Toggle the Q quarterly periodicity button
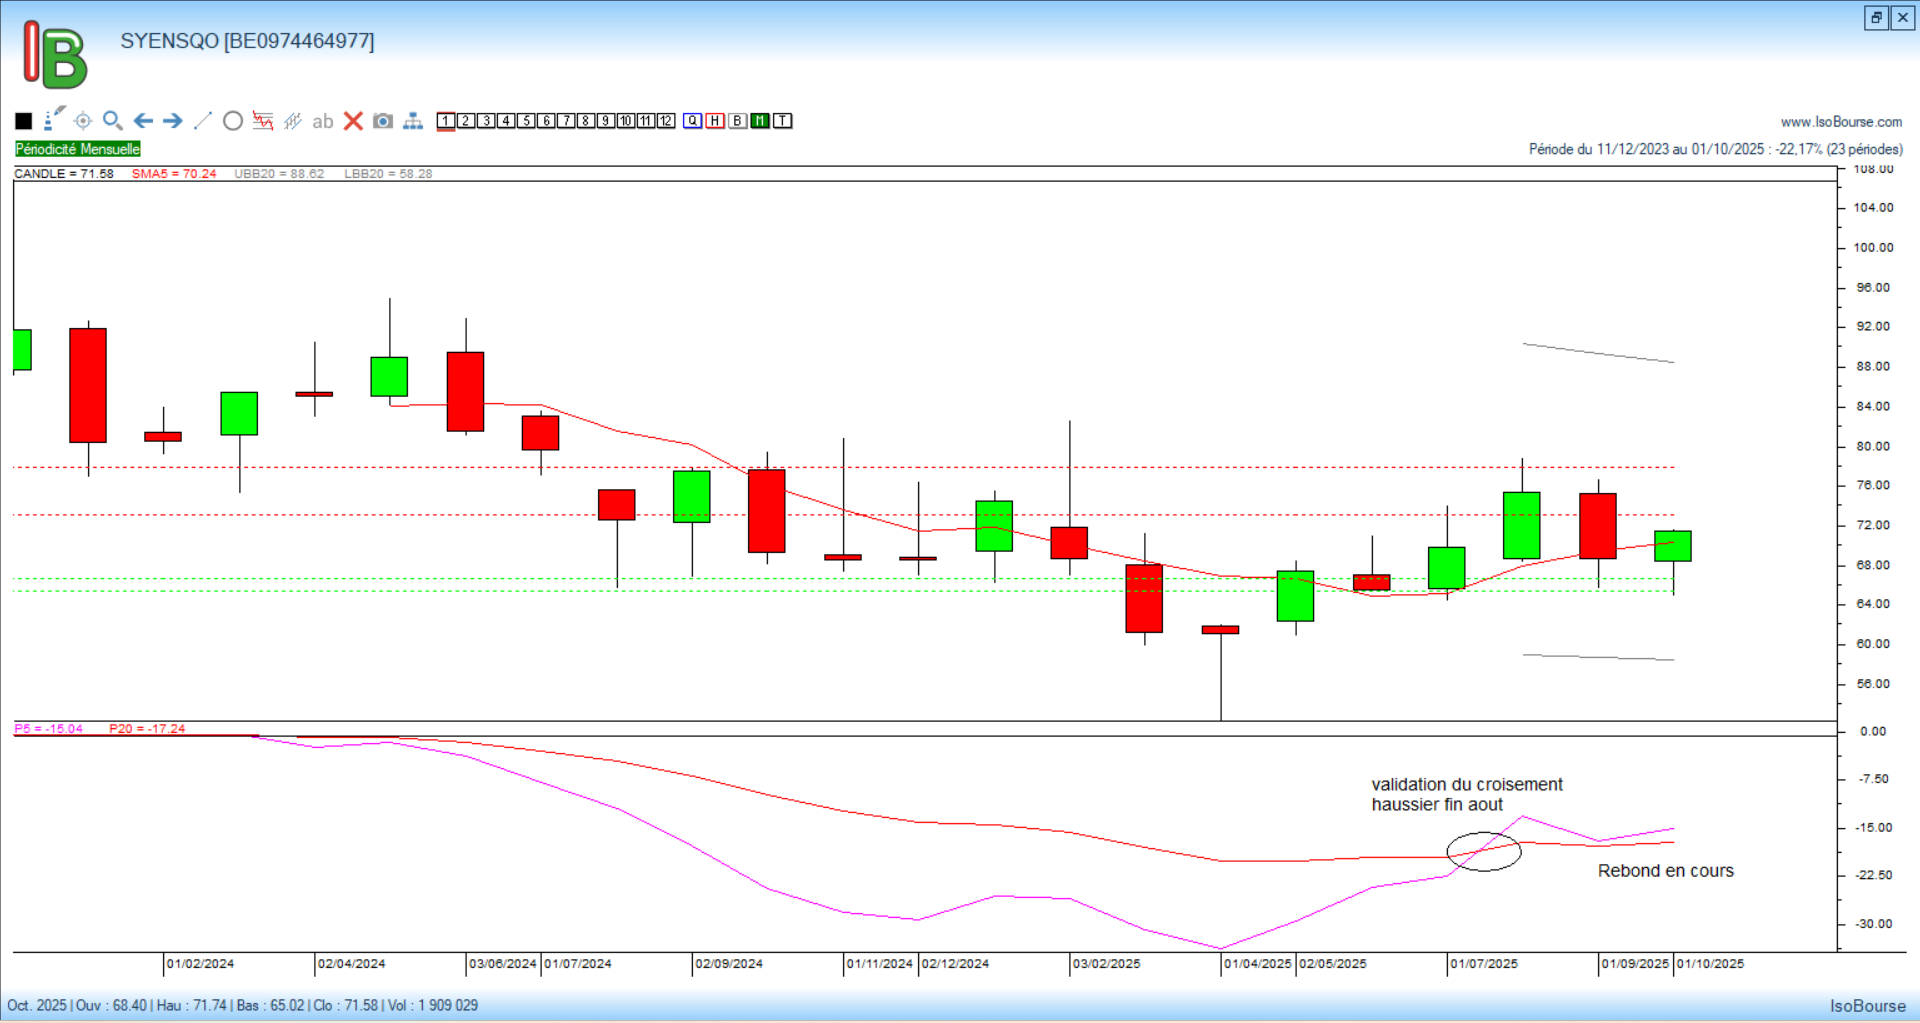This screenshot has height=1023, width=1920. [692, 121]
